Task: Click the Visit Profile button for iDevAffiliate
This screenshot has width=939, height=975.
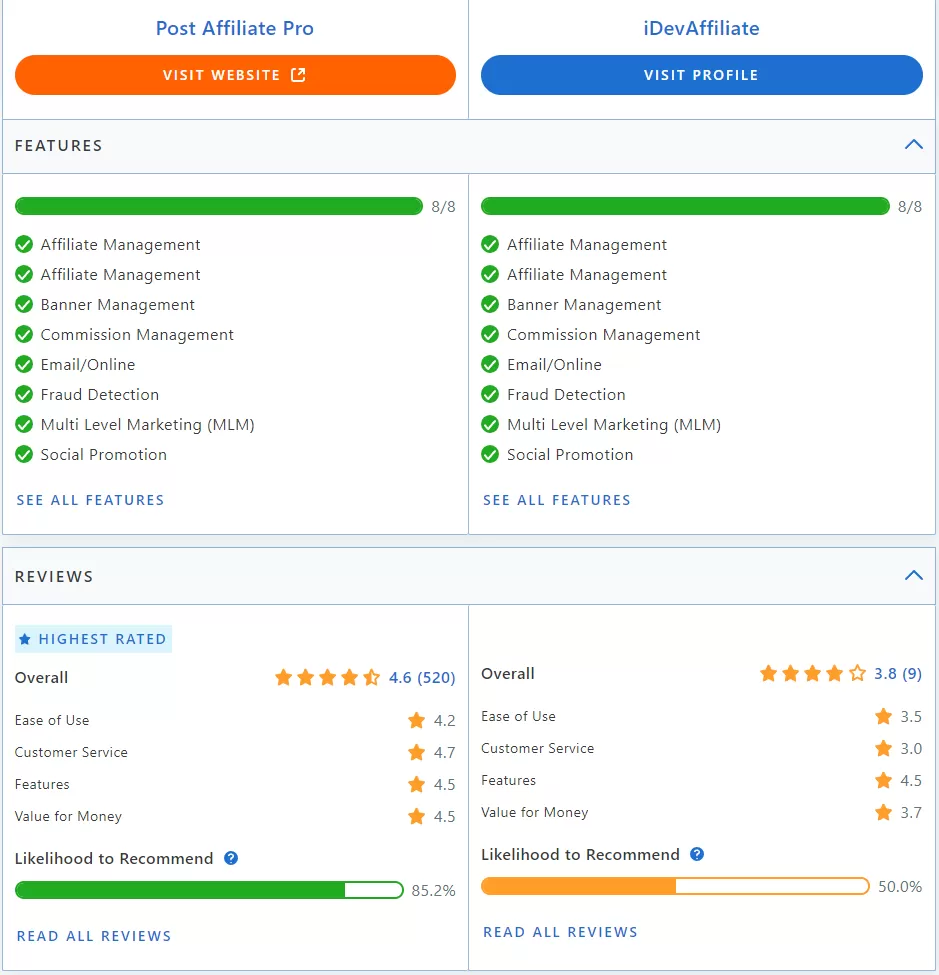Action: coord(701,74)
